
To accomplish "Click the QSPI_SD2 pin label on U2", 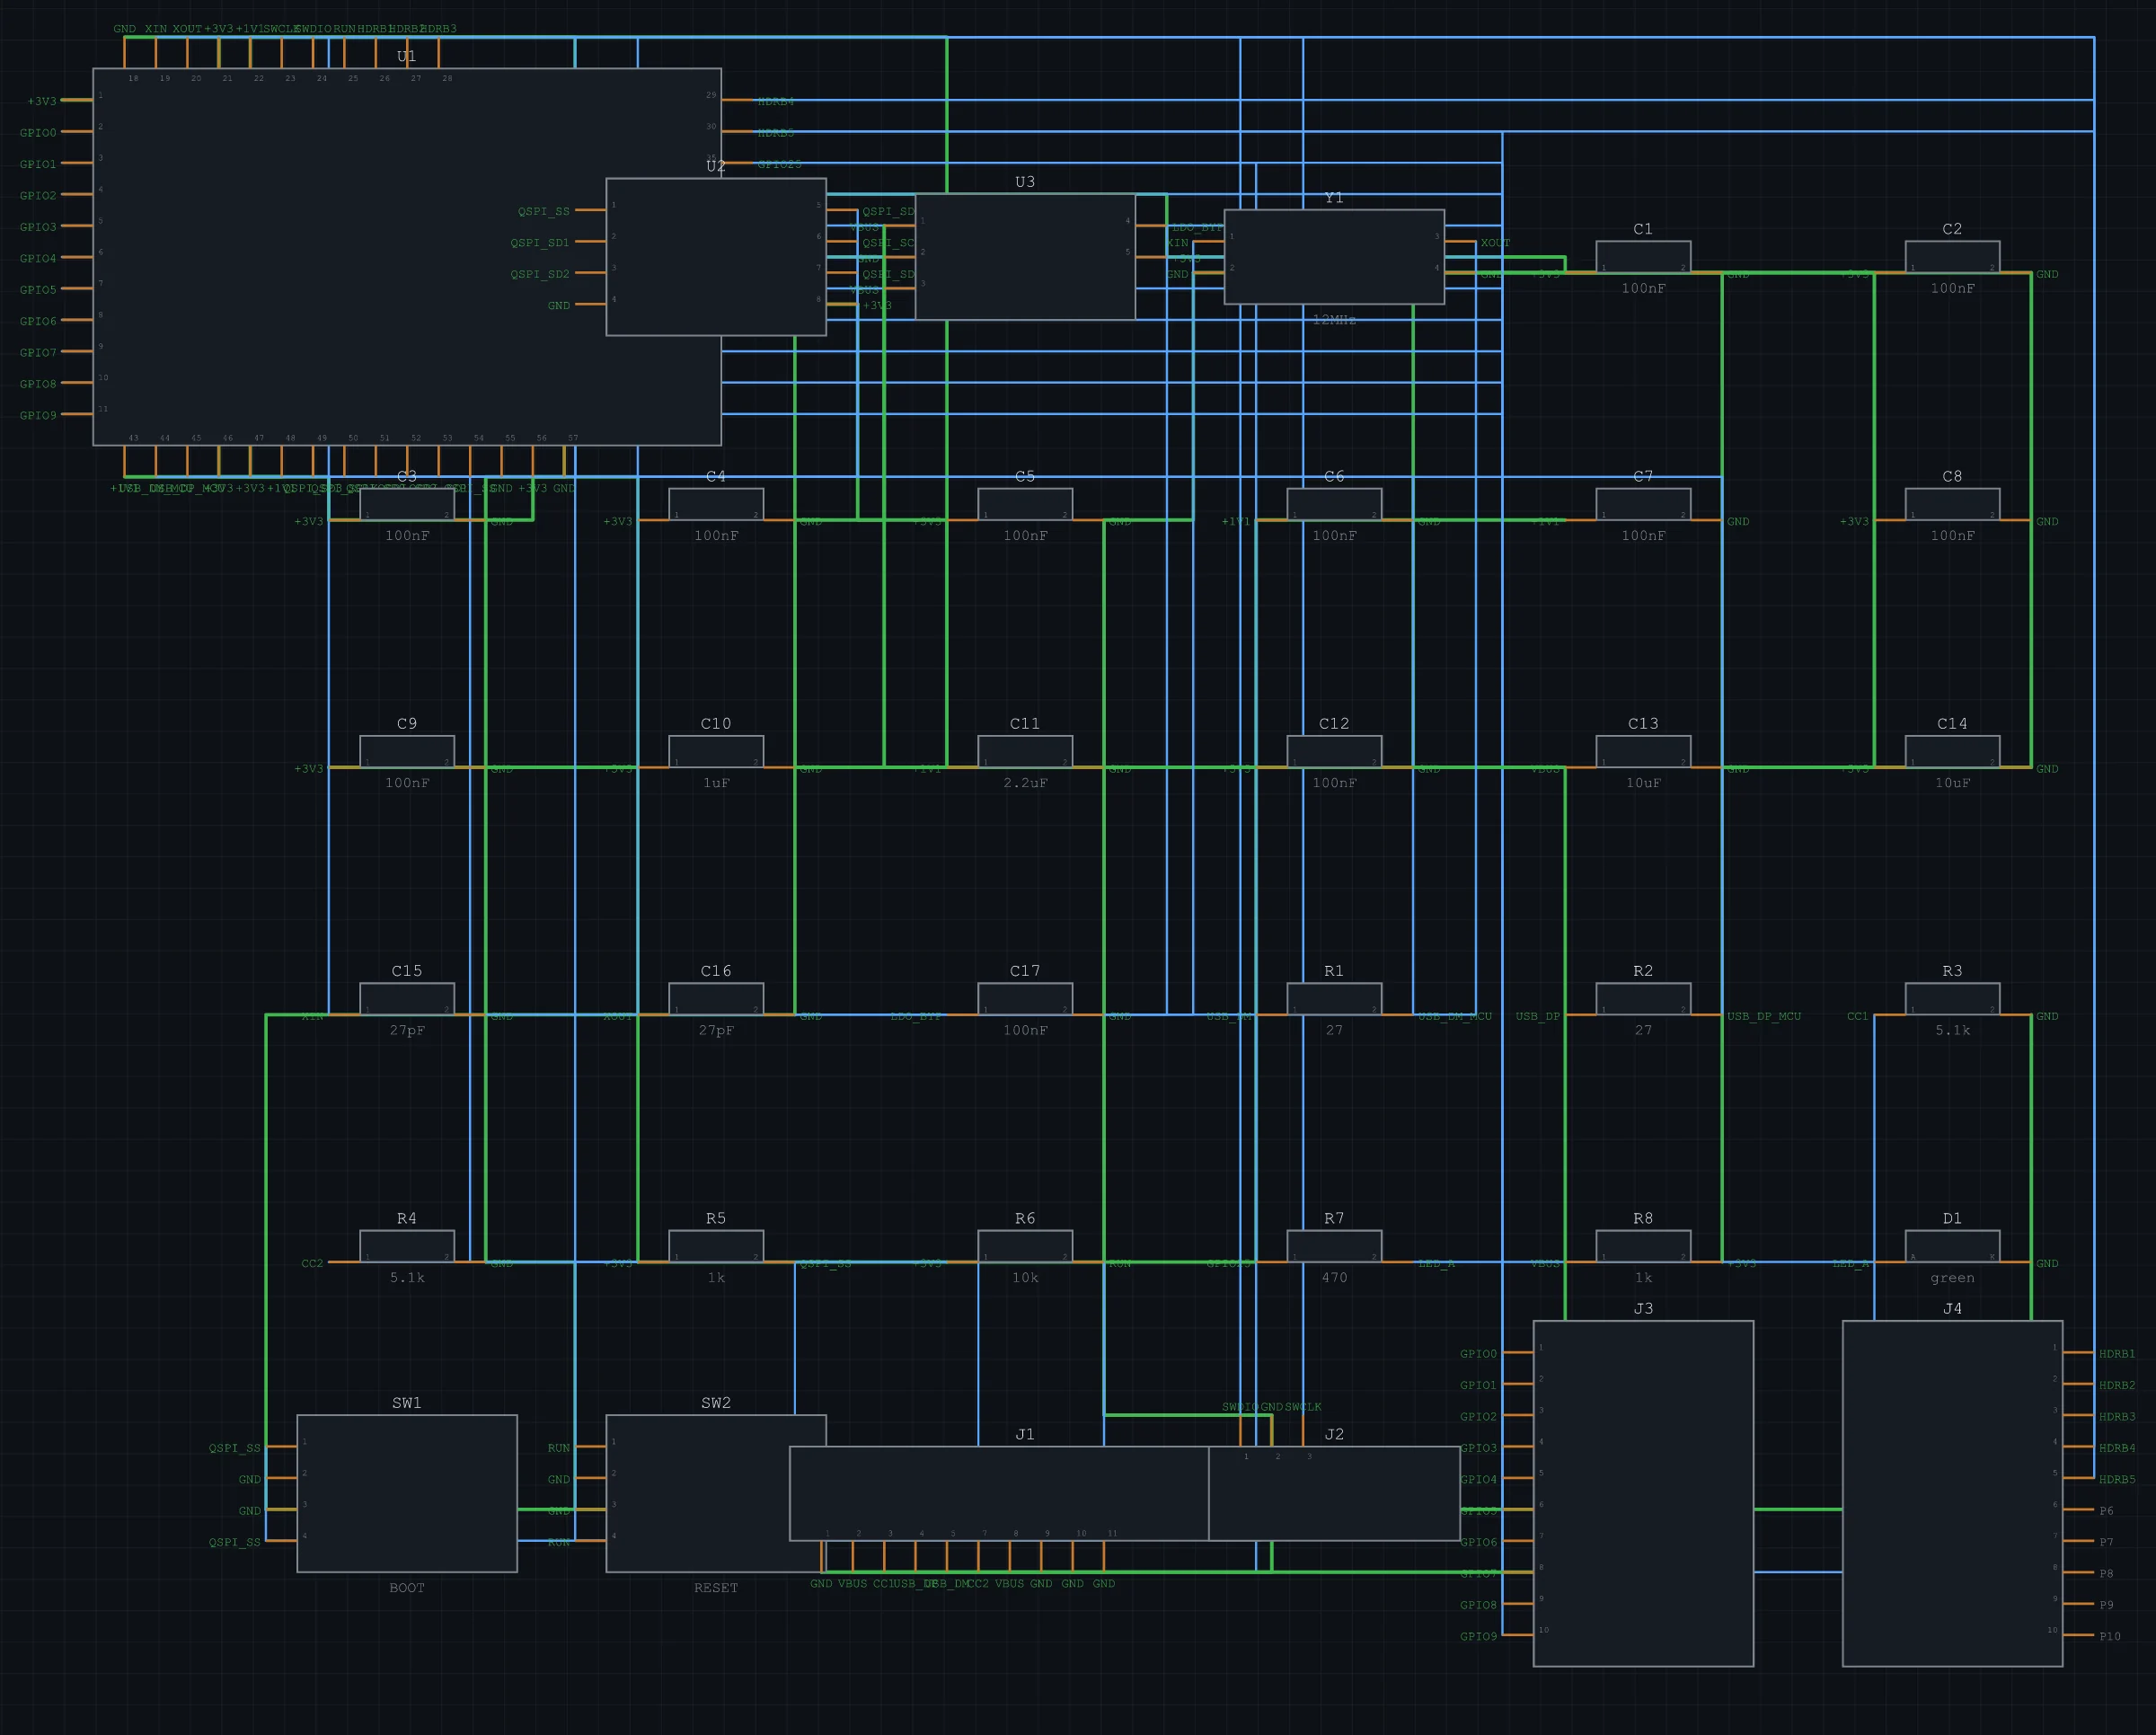I will pyautogui.click(x=540, y=274).
